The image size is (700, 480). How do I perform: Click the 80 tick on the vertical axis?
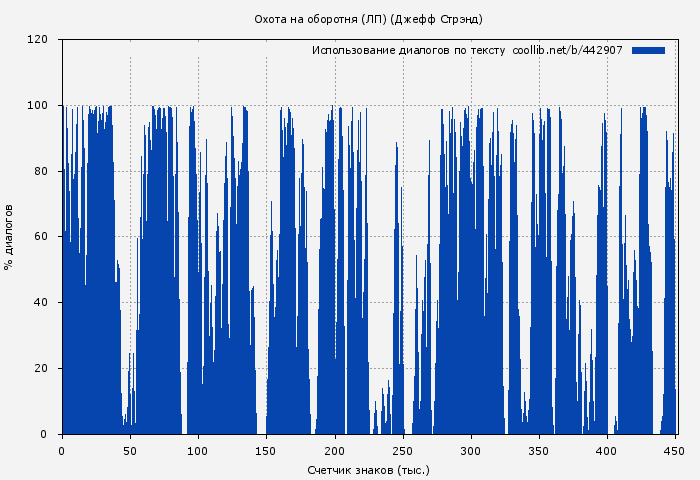(x=41, y=171)
